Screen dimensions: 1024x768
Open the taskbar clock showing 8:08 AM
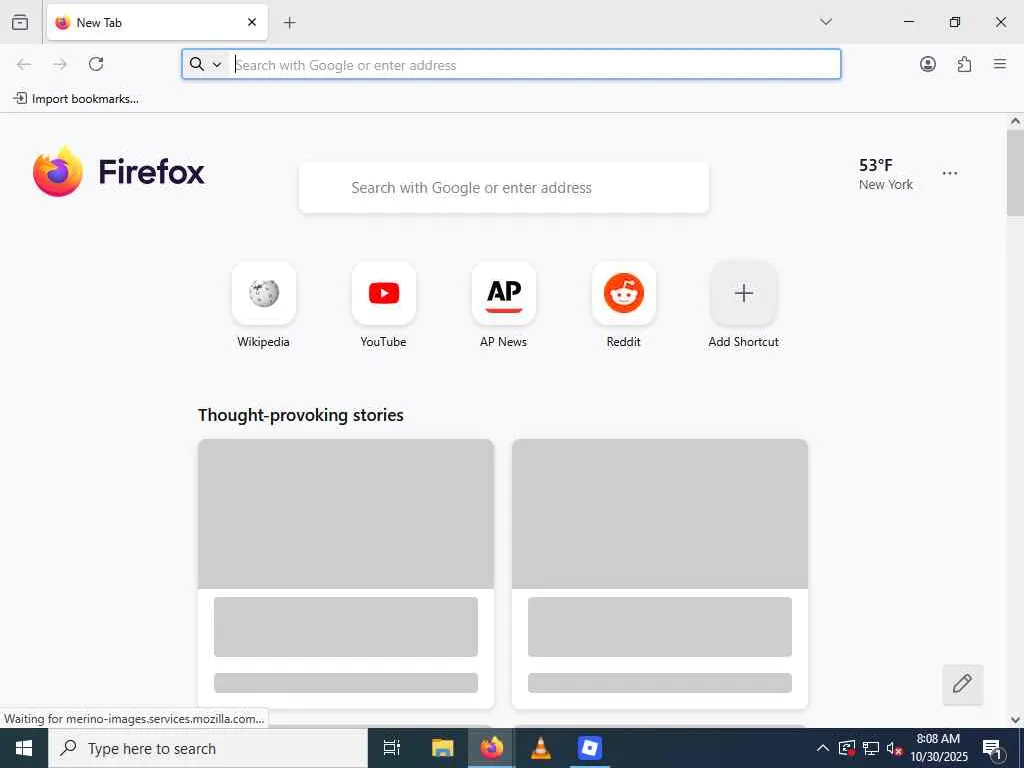938,748
